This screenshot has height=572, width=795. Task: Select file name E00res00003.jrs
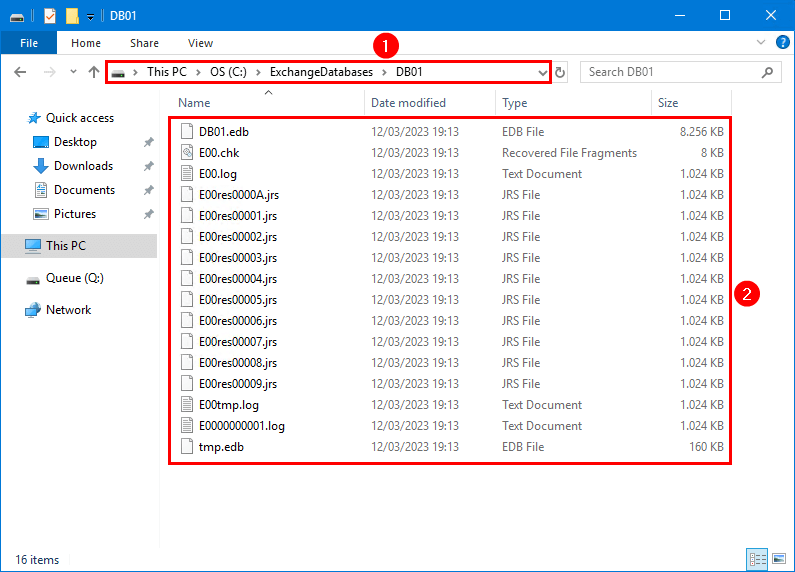[238, 258]
